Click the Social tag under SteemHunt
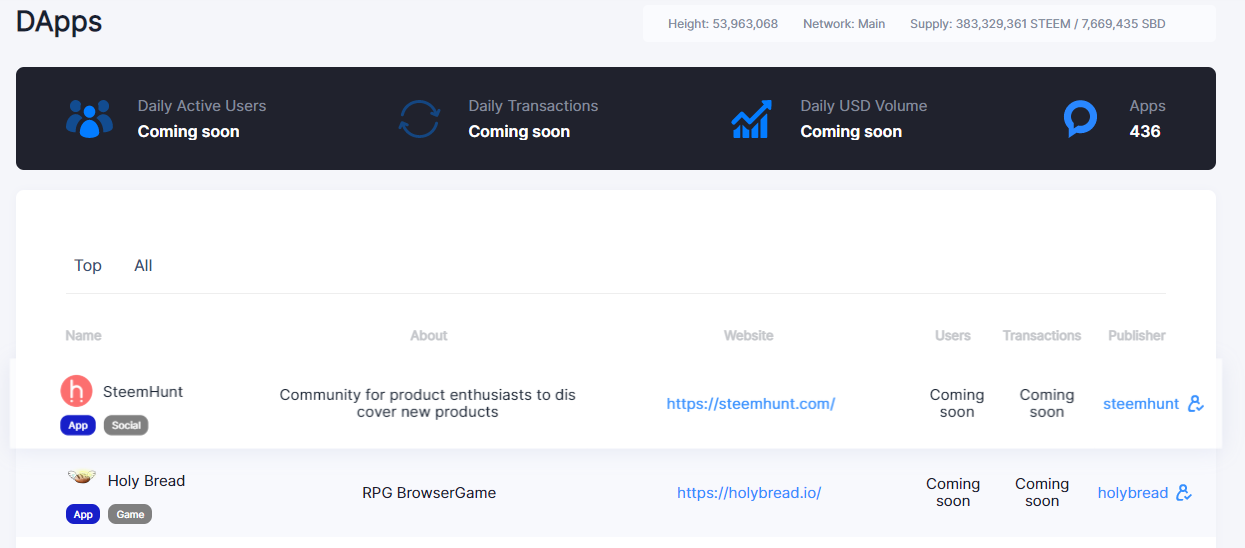Image resolution: width=1245 pixels, height=548 pixels. tap(126, 425)
